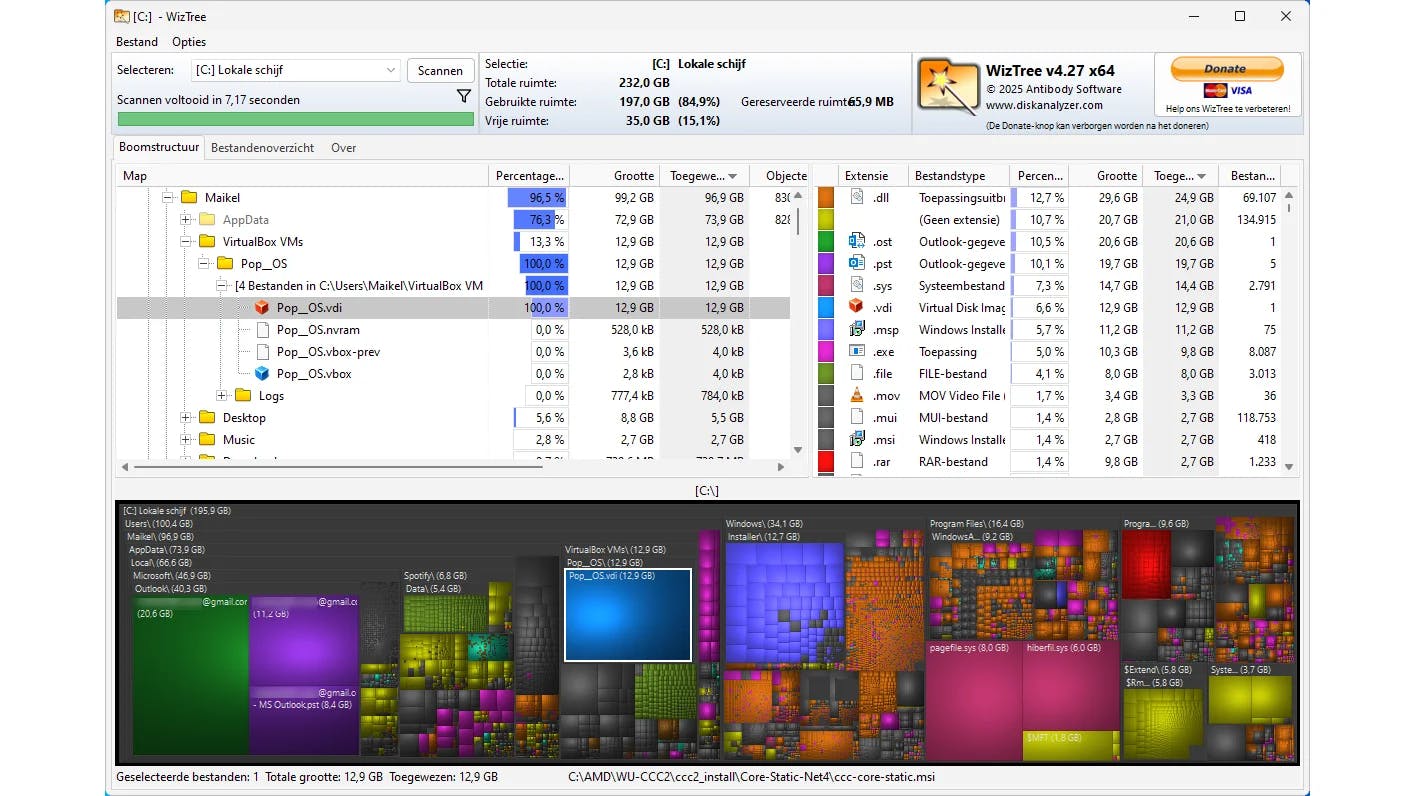Click the .exe application icon

(x=856, y=351)
